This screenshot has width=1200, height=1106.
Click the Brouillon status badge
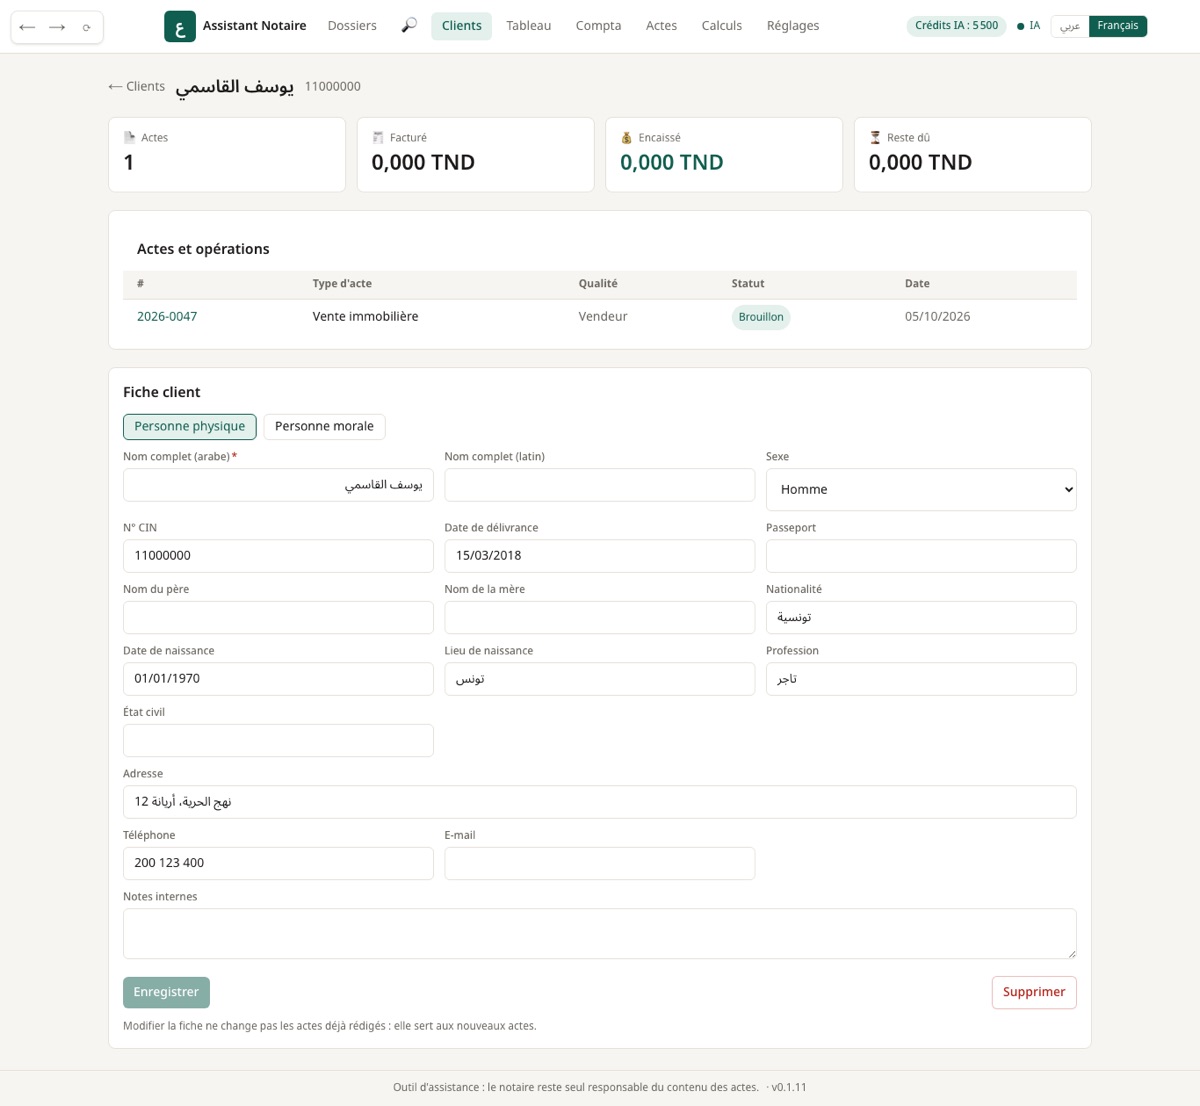761,317
